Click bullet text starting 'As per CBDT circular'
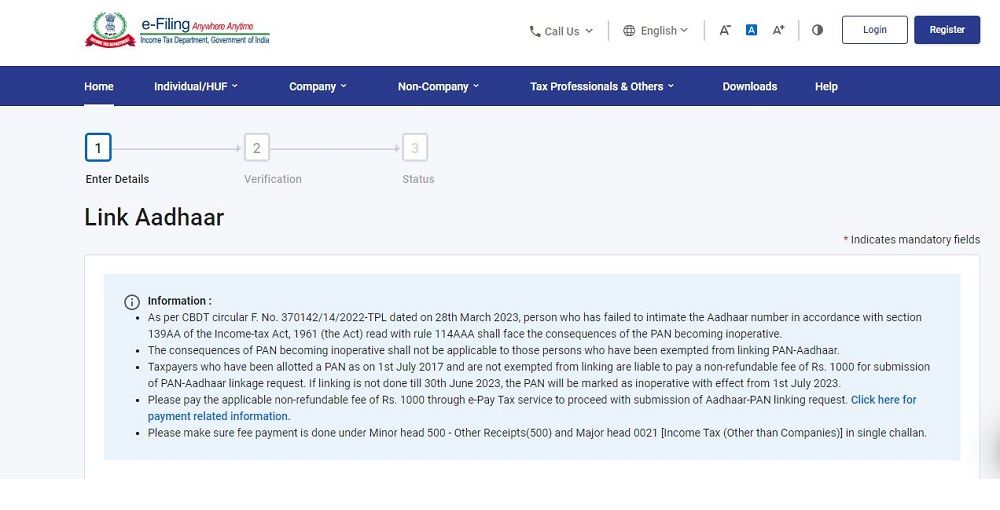 [x=534, y=325]
